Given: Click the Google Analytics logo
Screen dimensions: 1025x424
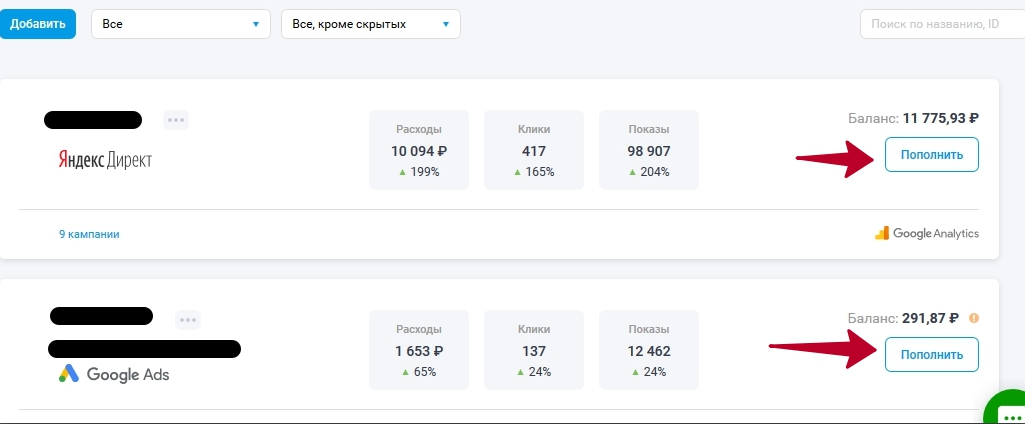Looking at the screenshot, I should (x=926, y=233).
